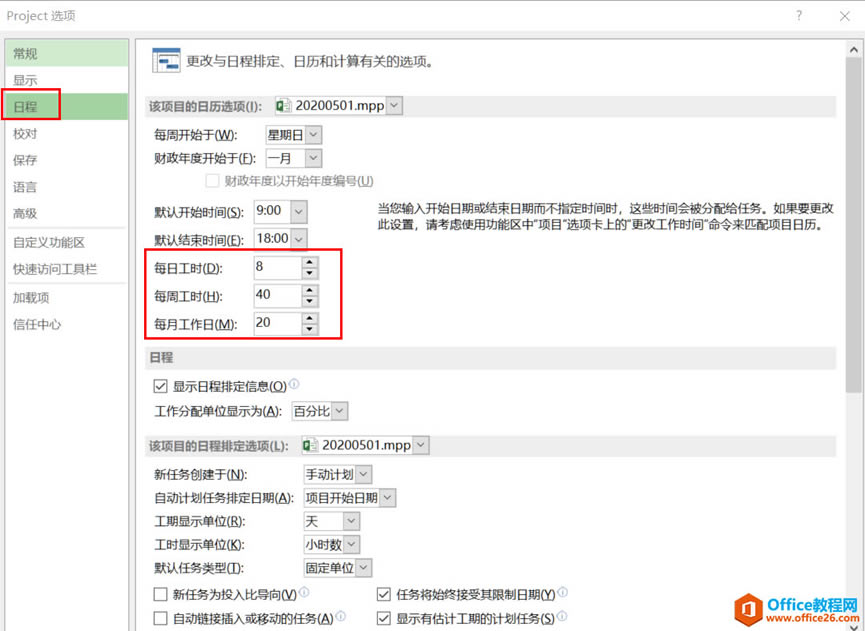This screenshot has height=631, width=865.
Task: Open the 高级 options category
Action: [66, 213]
